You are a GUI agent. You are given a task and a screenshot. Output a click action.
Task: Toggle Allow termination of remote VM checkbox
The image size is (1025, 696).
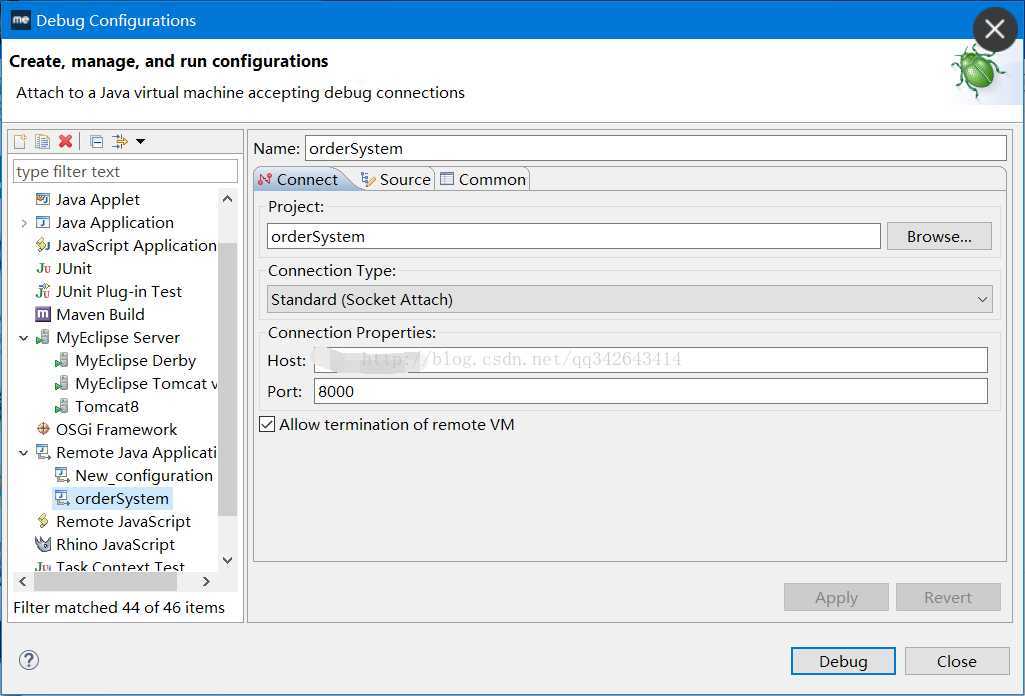pyautogui.click(x=267, y=424)
